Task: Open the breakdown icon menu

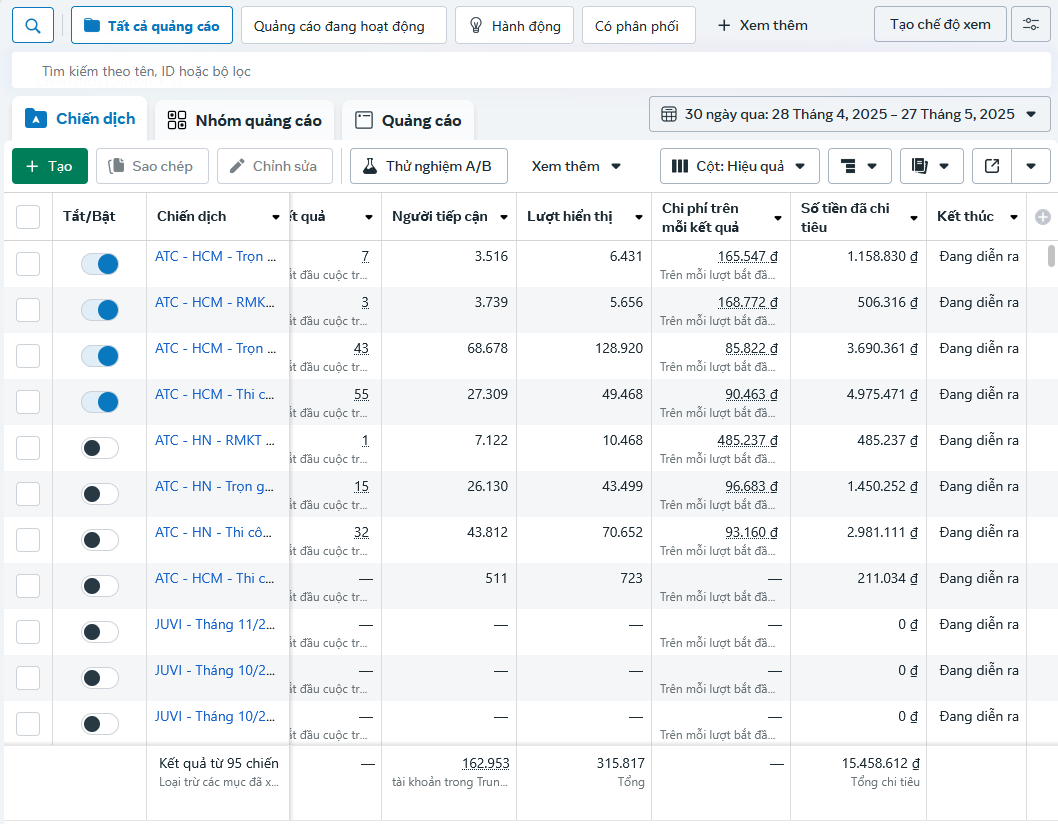Action: tap(860, 166)
